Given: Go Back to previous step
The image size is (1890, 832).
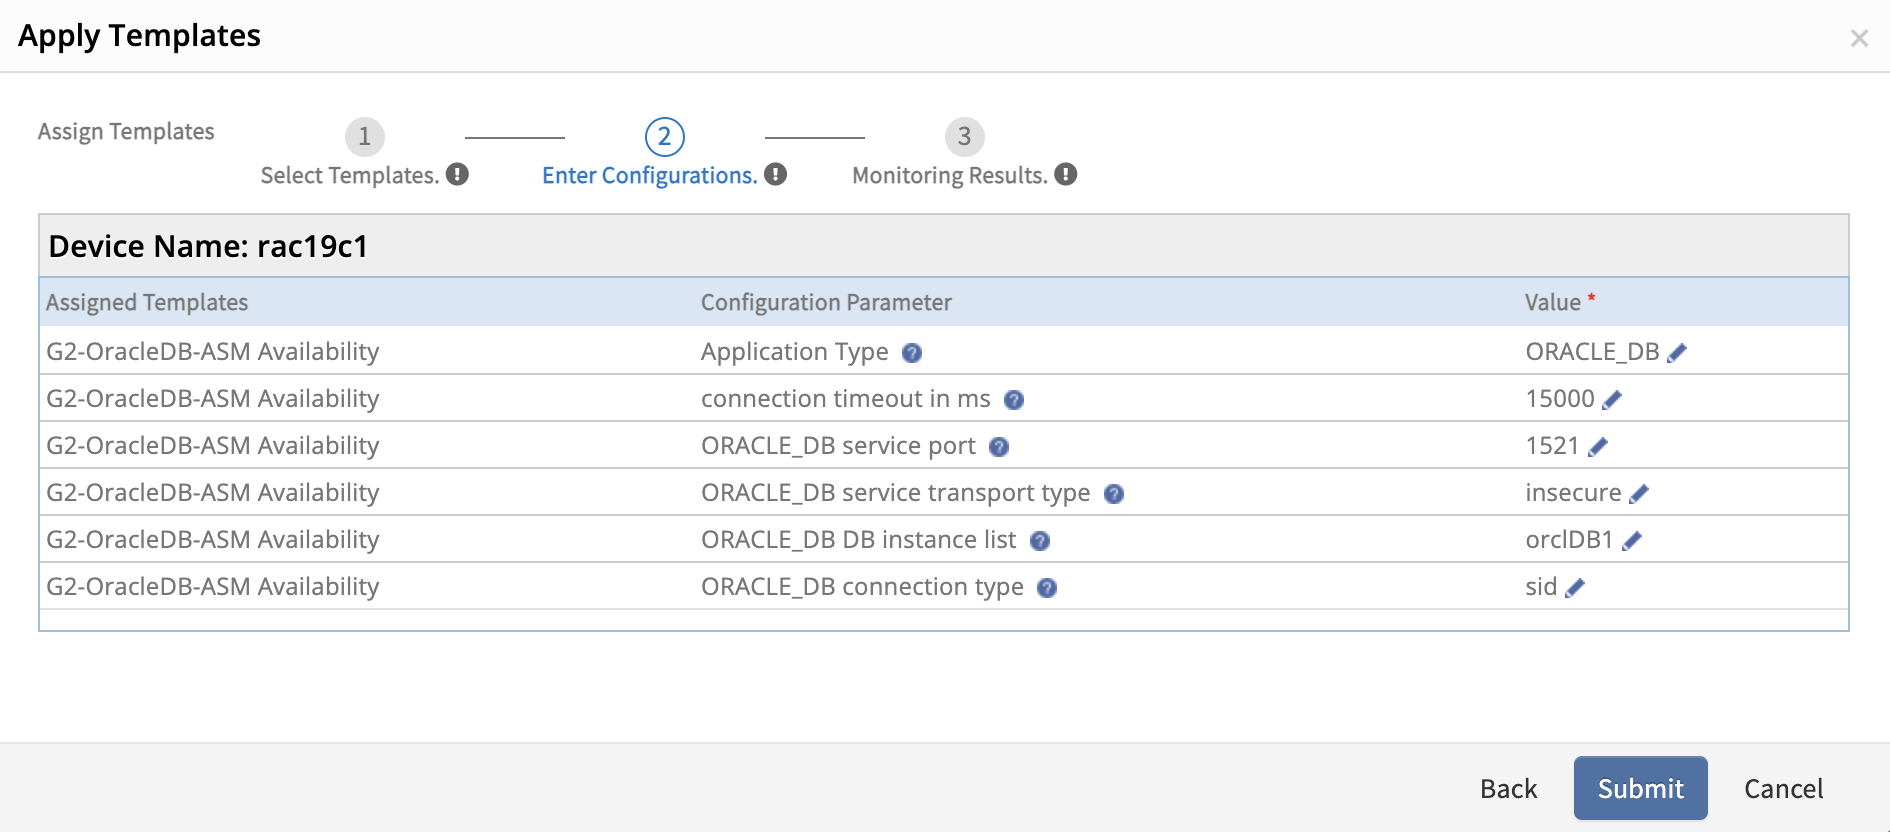Looking at the screenshot, I should click(x=1508, y=789).
